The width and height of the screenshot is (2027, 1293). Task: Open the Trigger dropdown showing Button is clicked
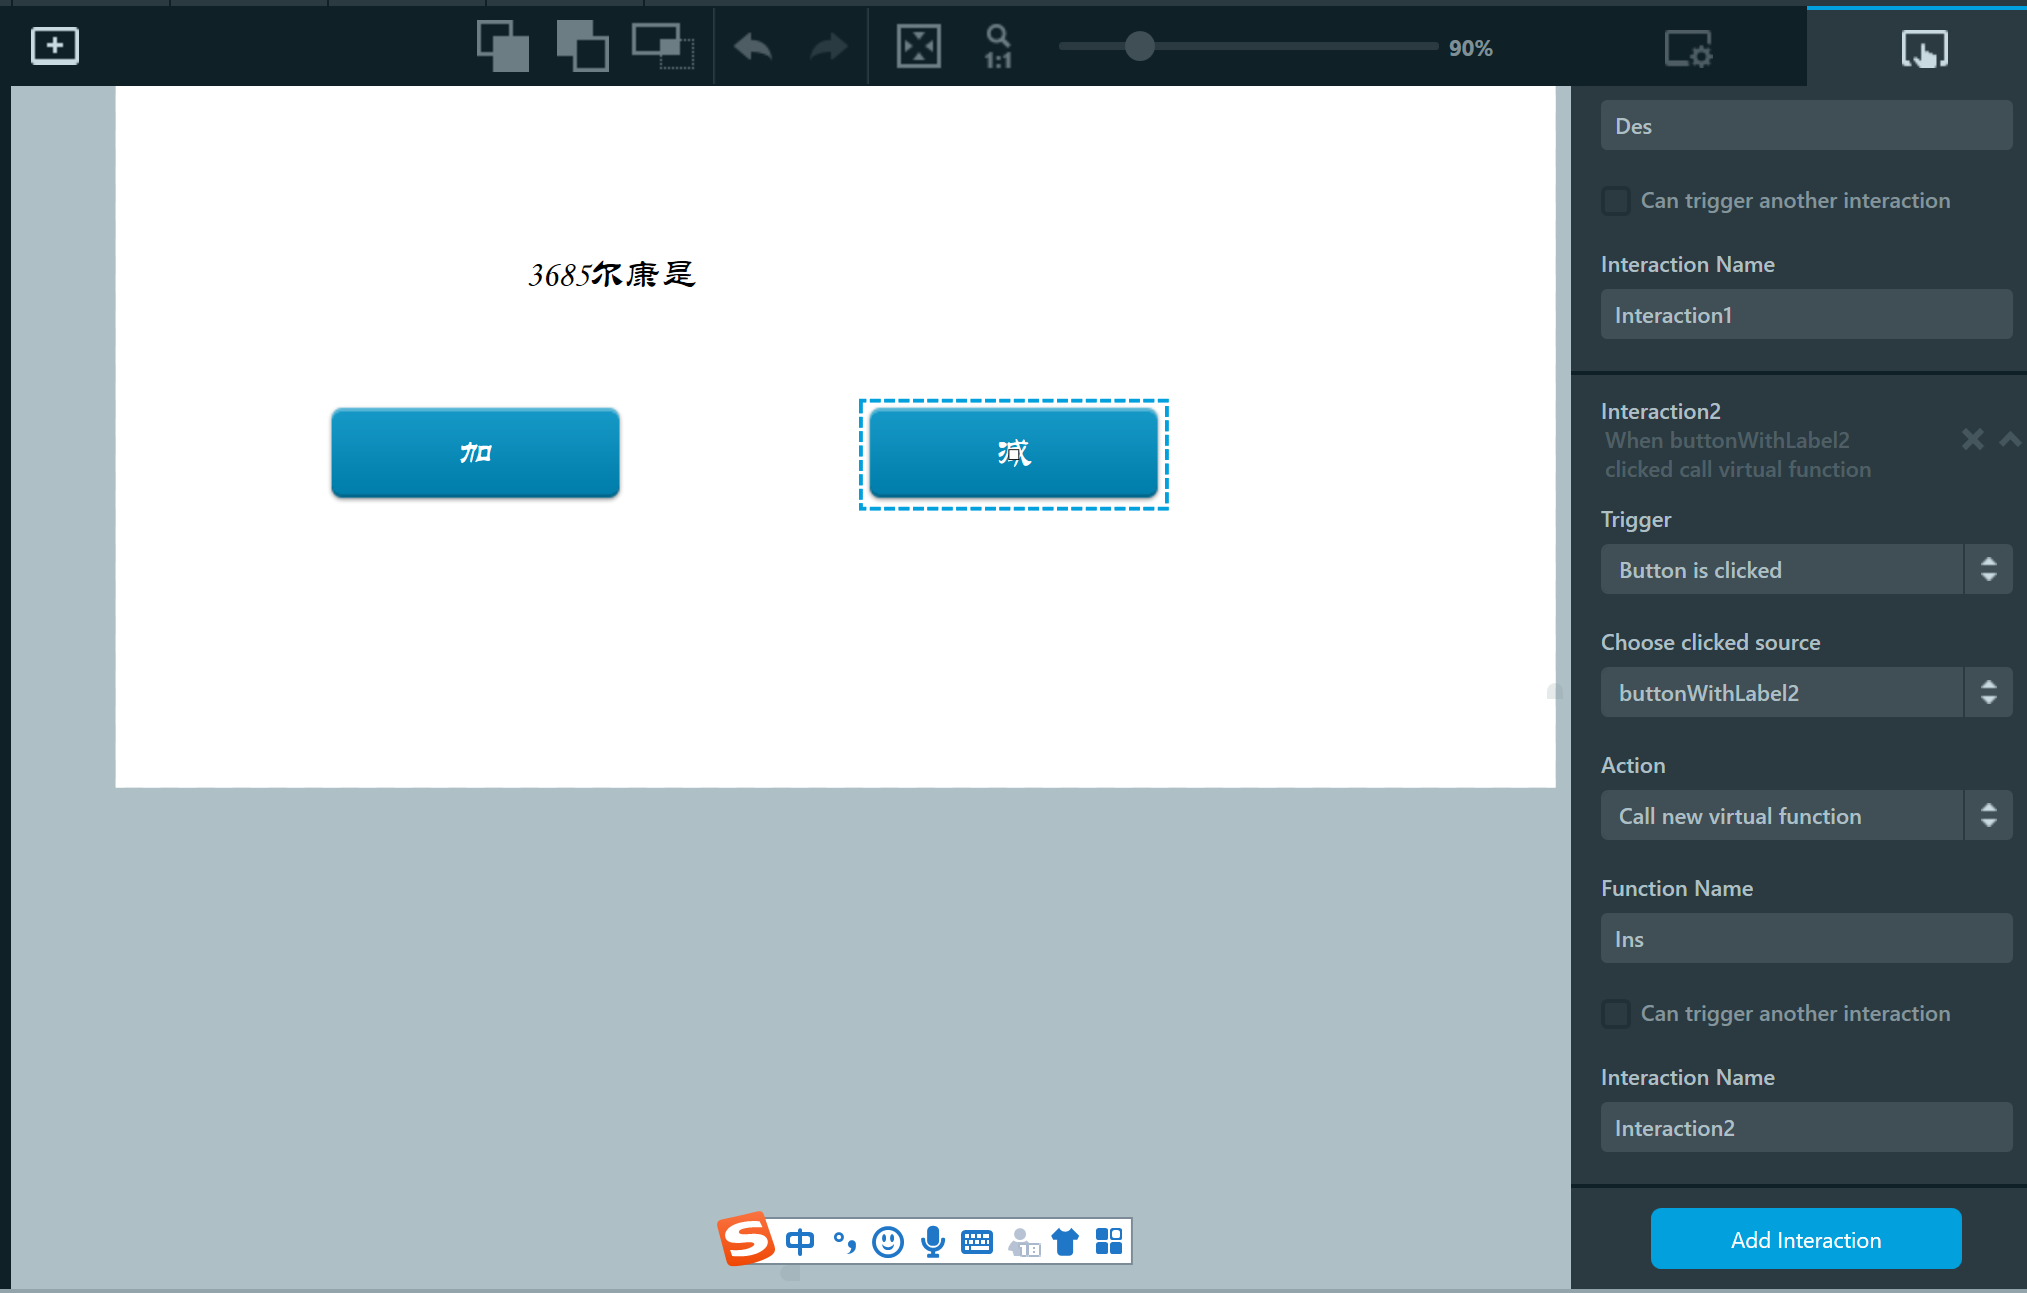pos(1805,569)
